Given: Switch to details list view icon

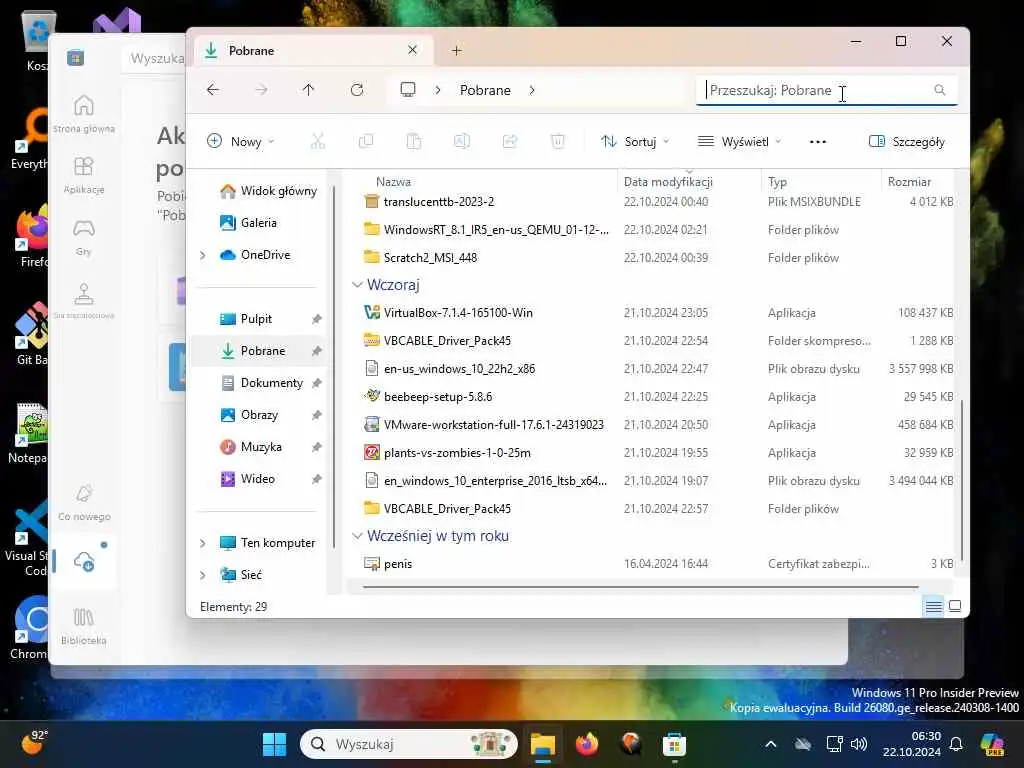Looking at the screenshot, I should (933, 607).
